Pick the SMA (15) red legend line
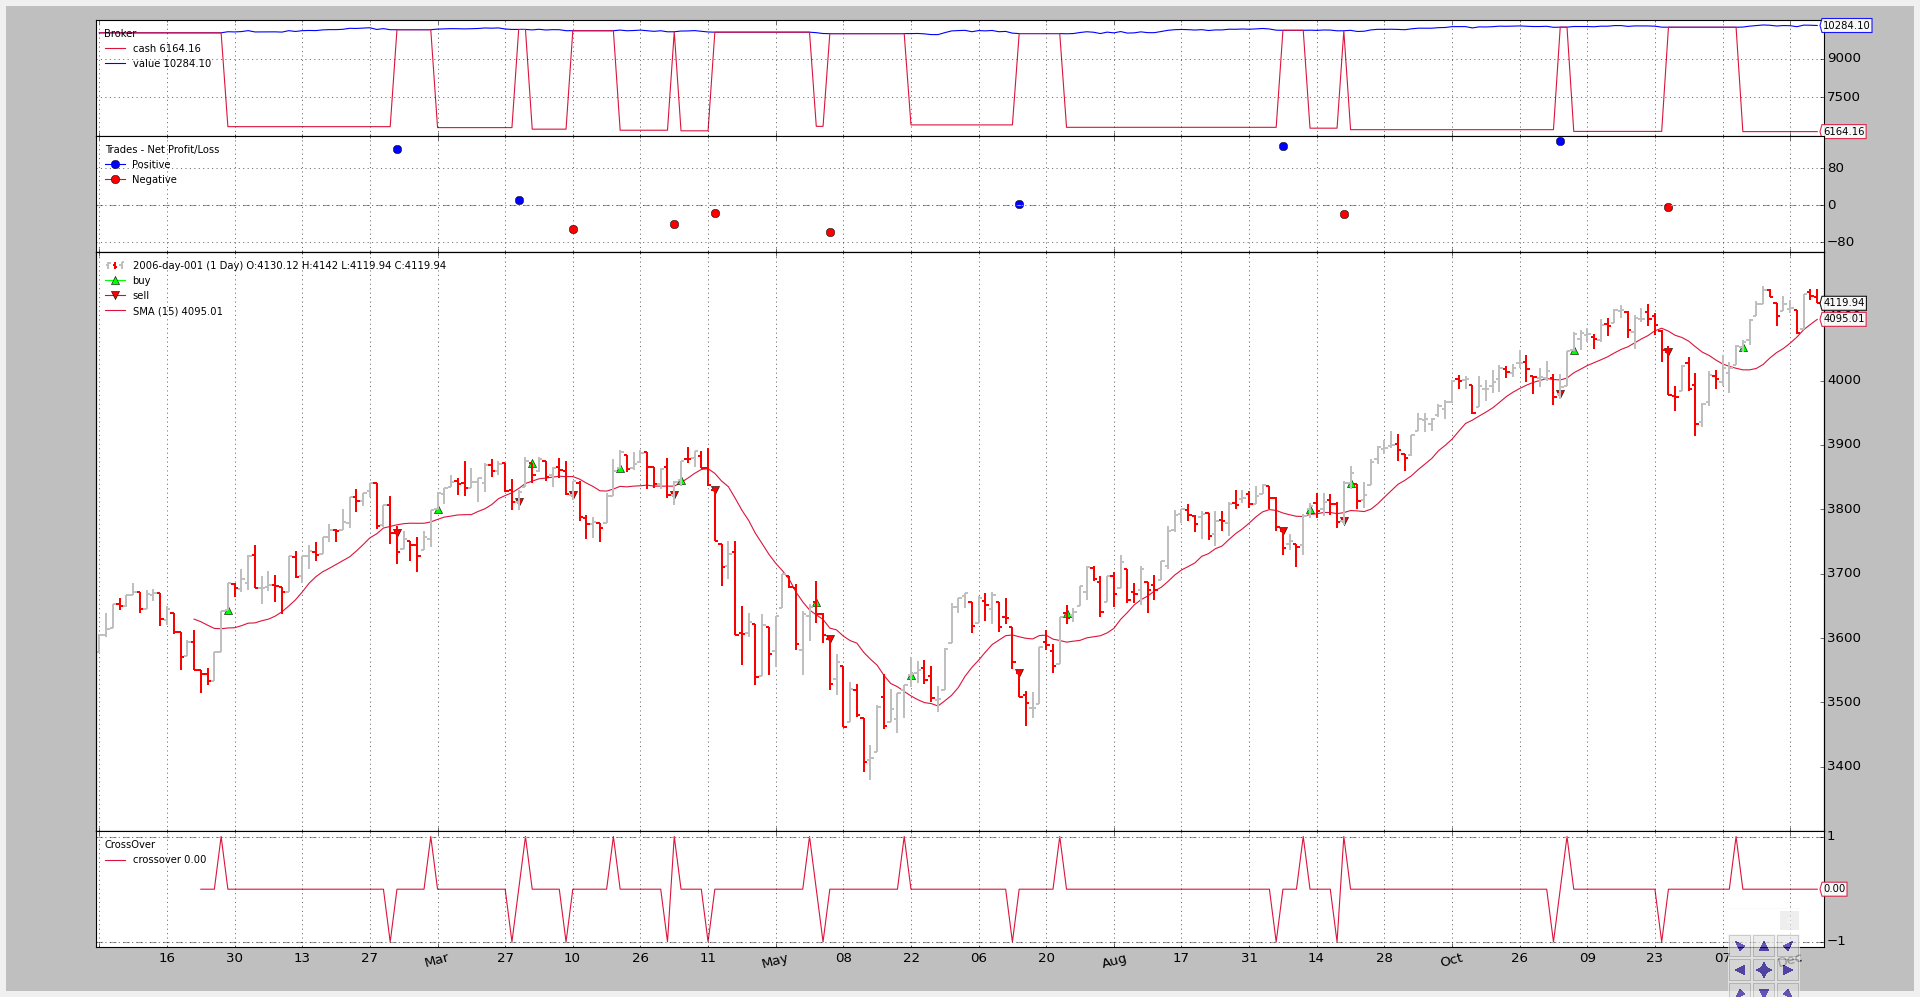The height and width of the screenshot is (997, 1920). click(x=115, y=312)
